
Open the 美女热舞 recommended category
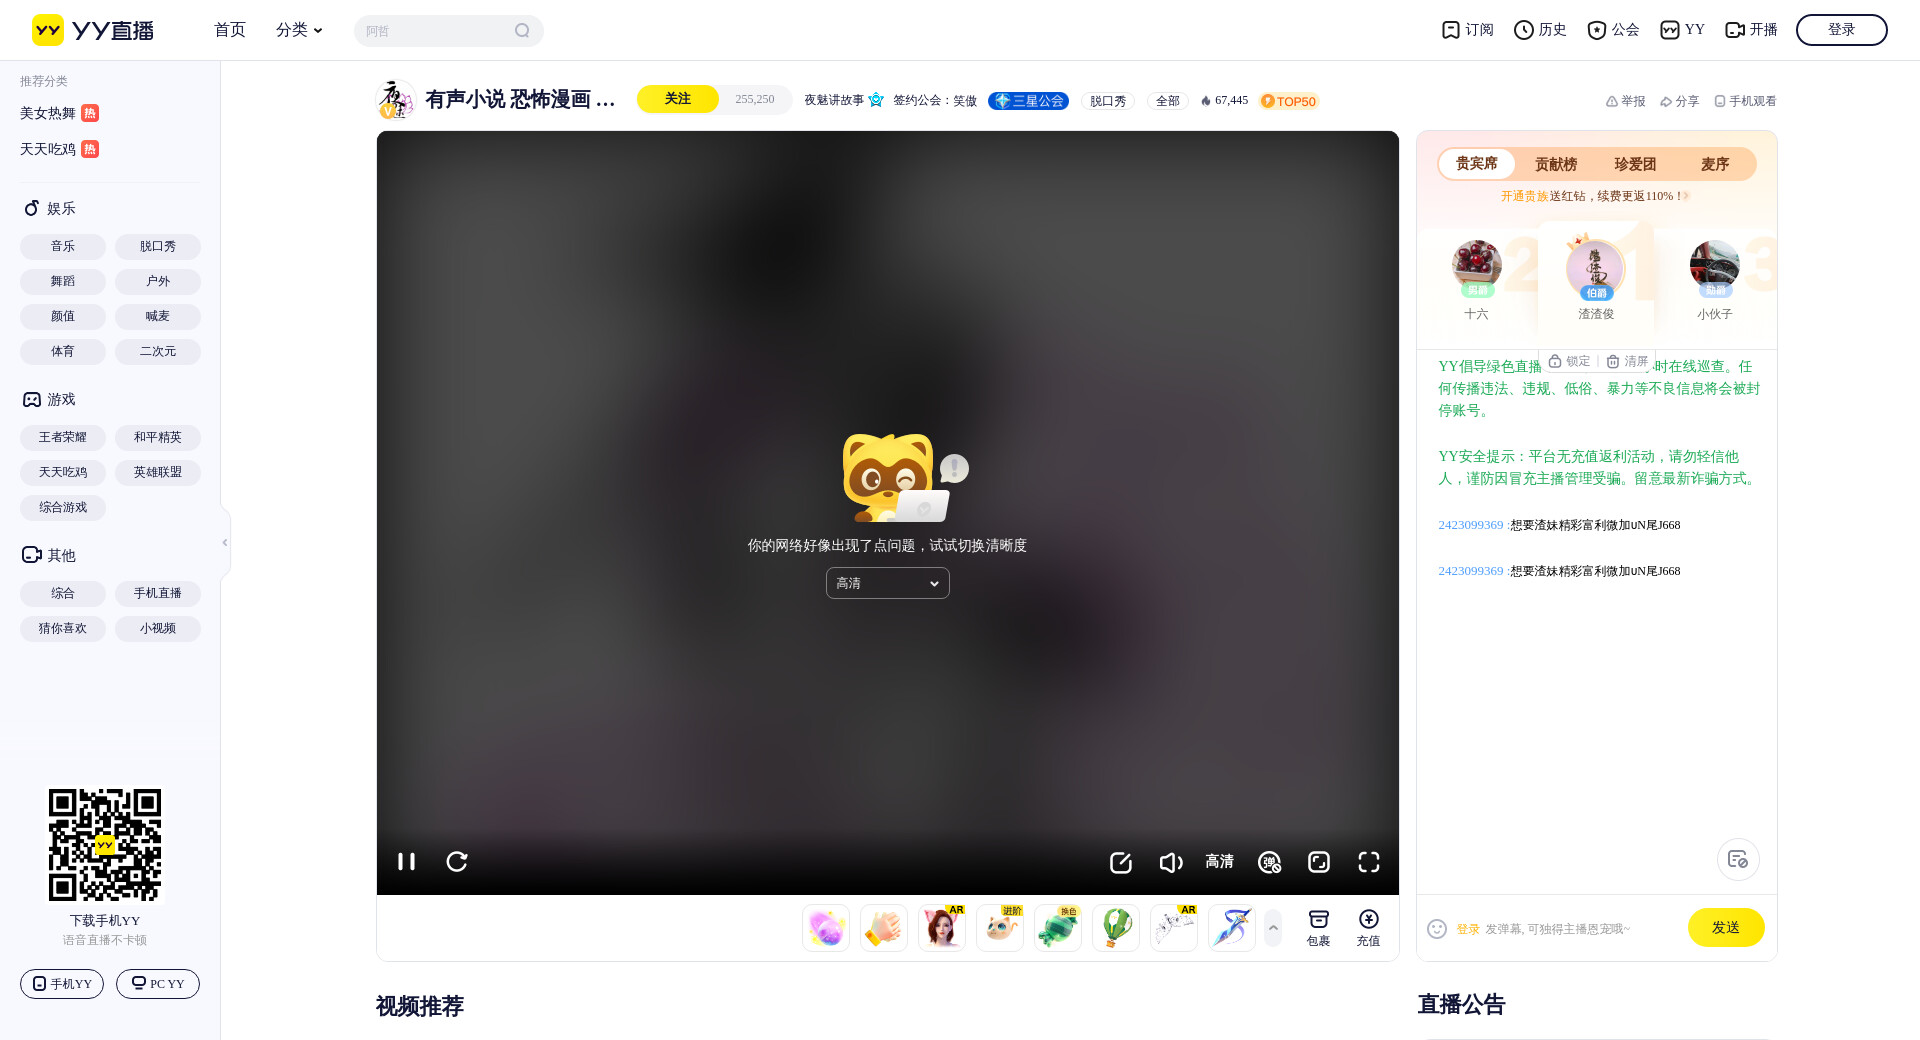point(59,113)
